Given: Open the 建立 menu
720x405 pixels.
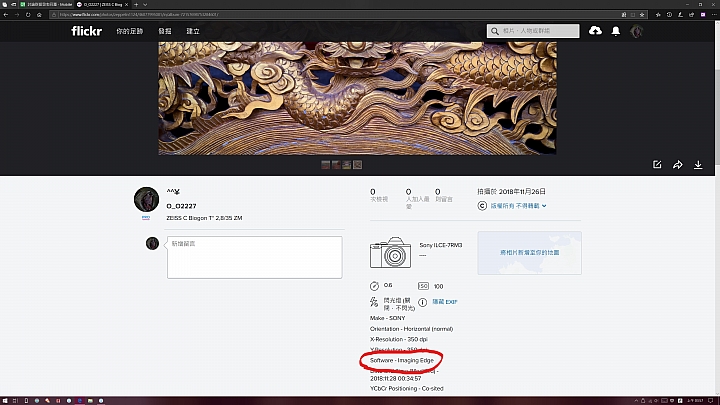Looking at the screenshot, I should pyautogui.click(x=193, y=31).
